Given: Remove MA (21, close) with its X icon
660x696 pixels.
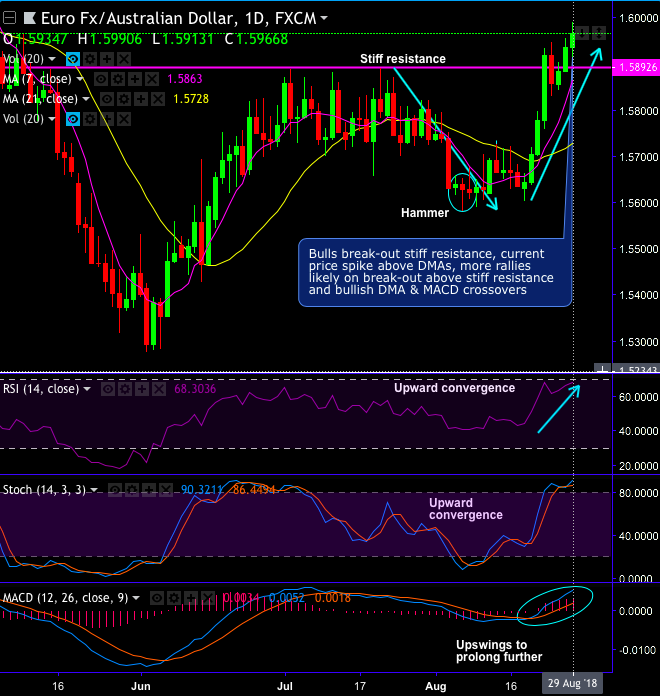Looking at the screenshot, I should pyautogui.click(x=158, y=99).
